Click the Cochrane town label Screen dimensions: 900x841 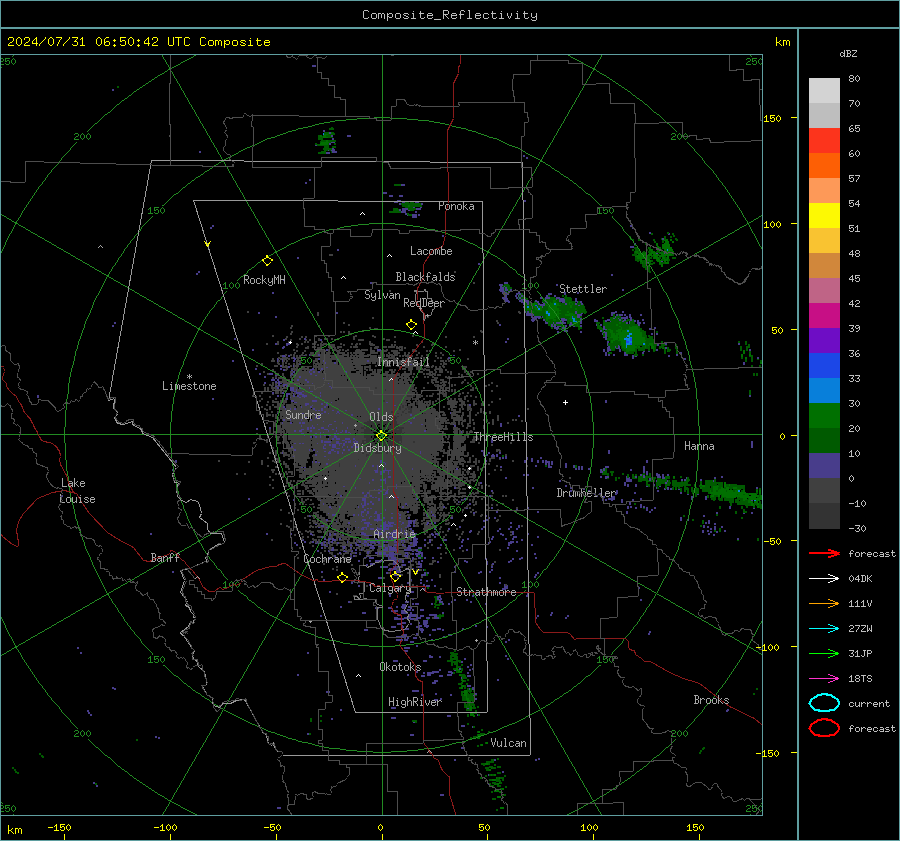tap(327, 559)
